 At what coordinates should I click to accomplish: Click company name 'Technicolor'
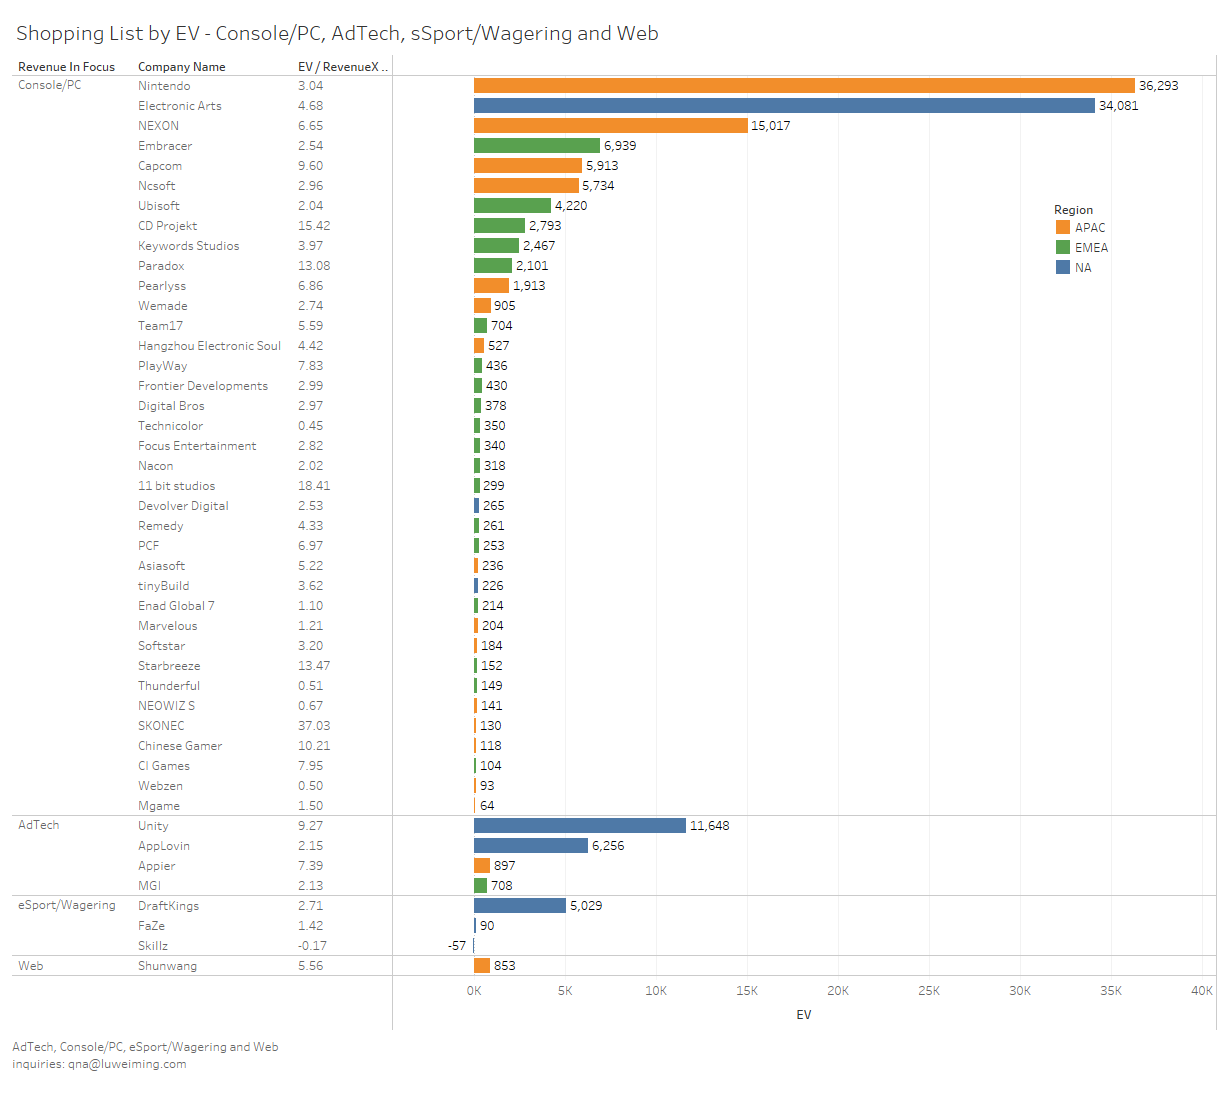tap(171, 426)
